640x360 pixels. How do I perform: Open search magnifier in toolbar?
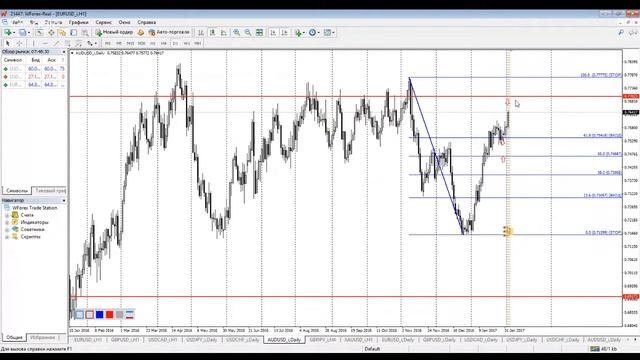point(621,32)
